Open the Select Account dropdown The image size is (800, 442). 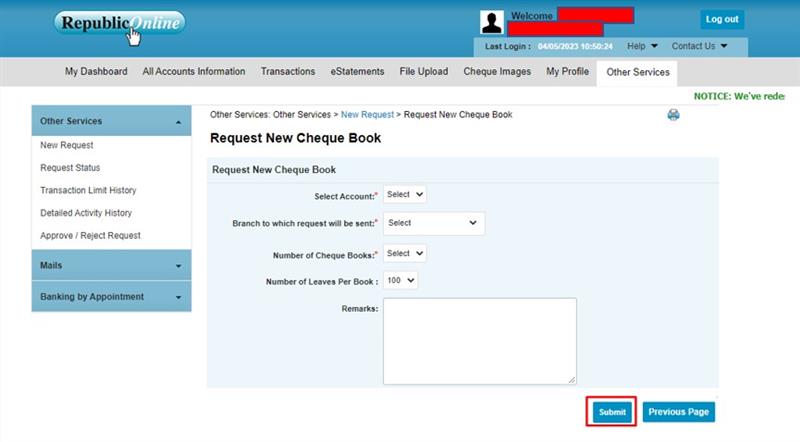(x=405, y=194)
